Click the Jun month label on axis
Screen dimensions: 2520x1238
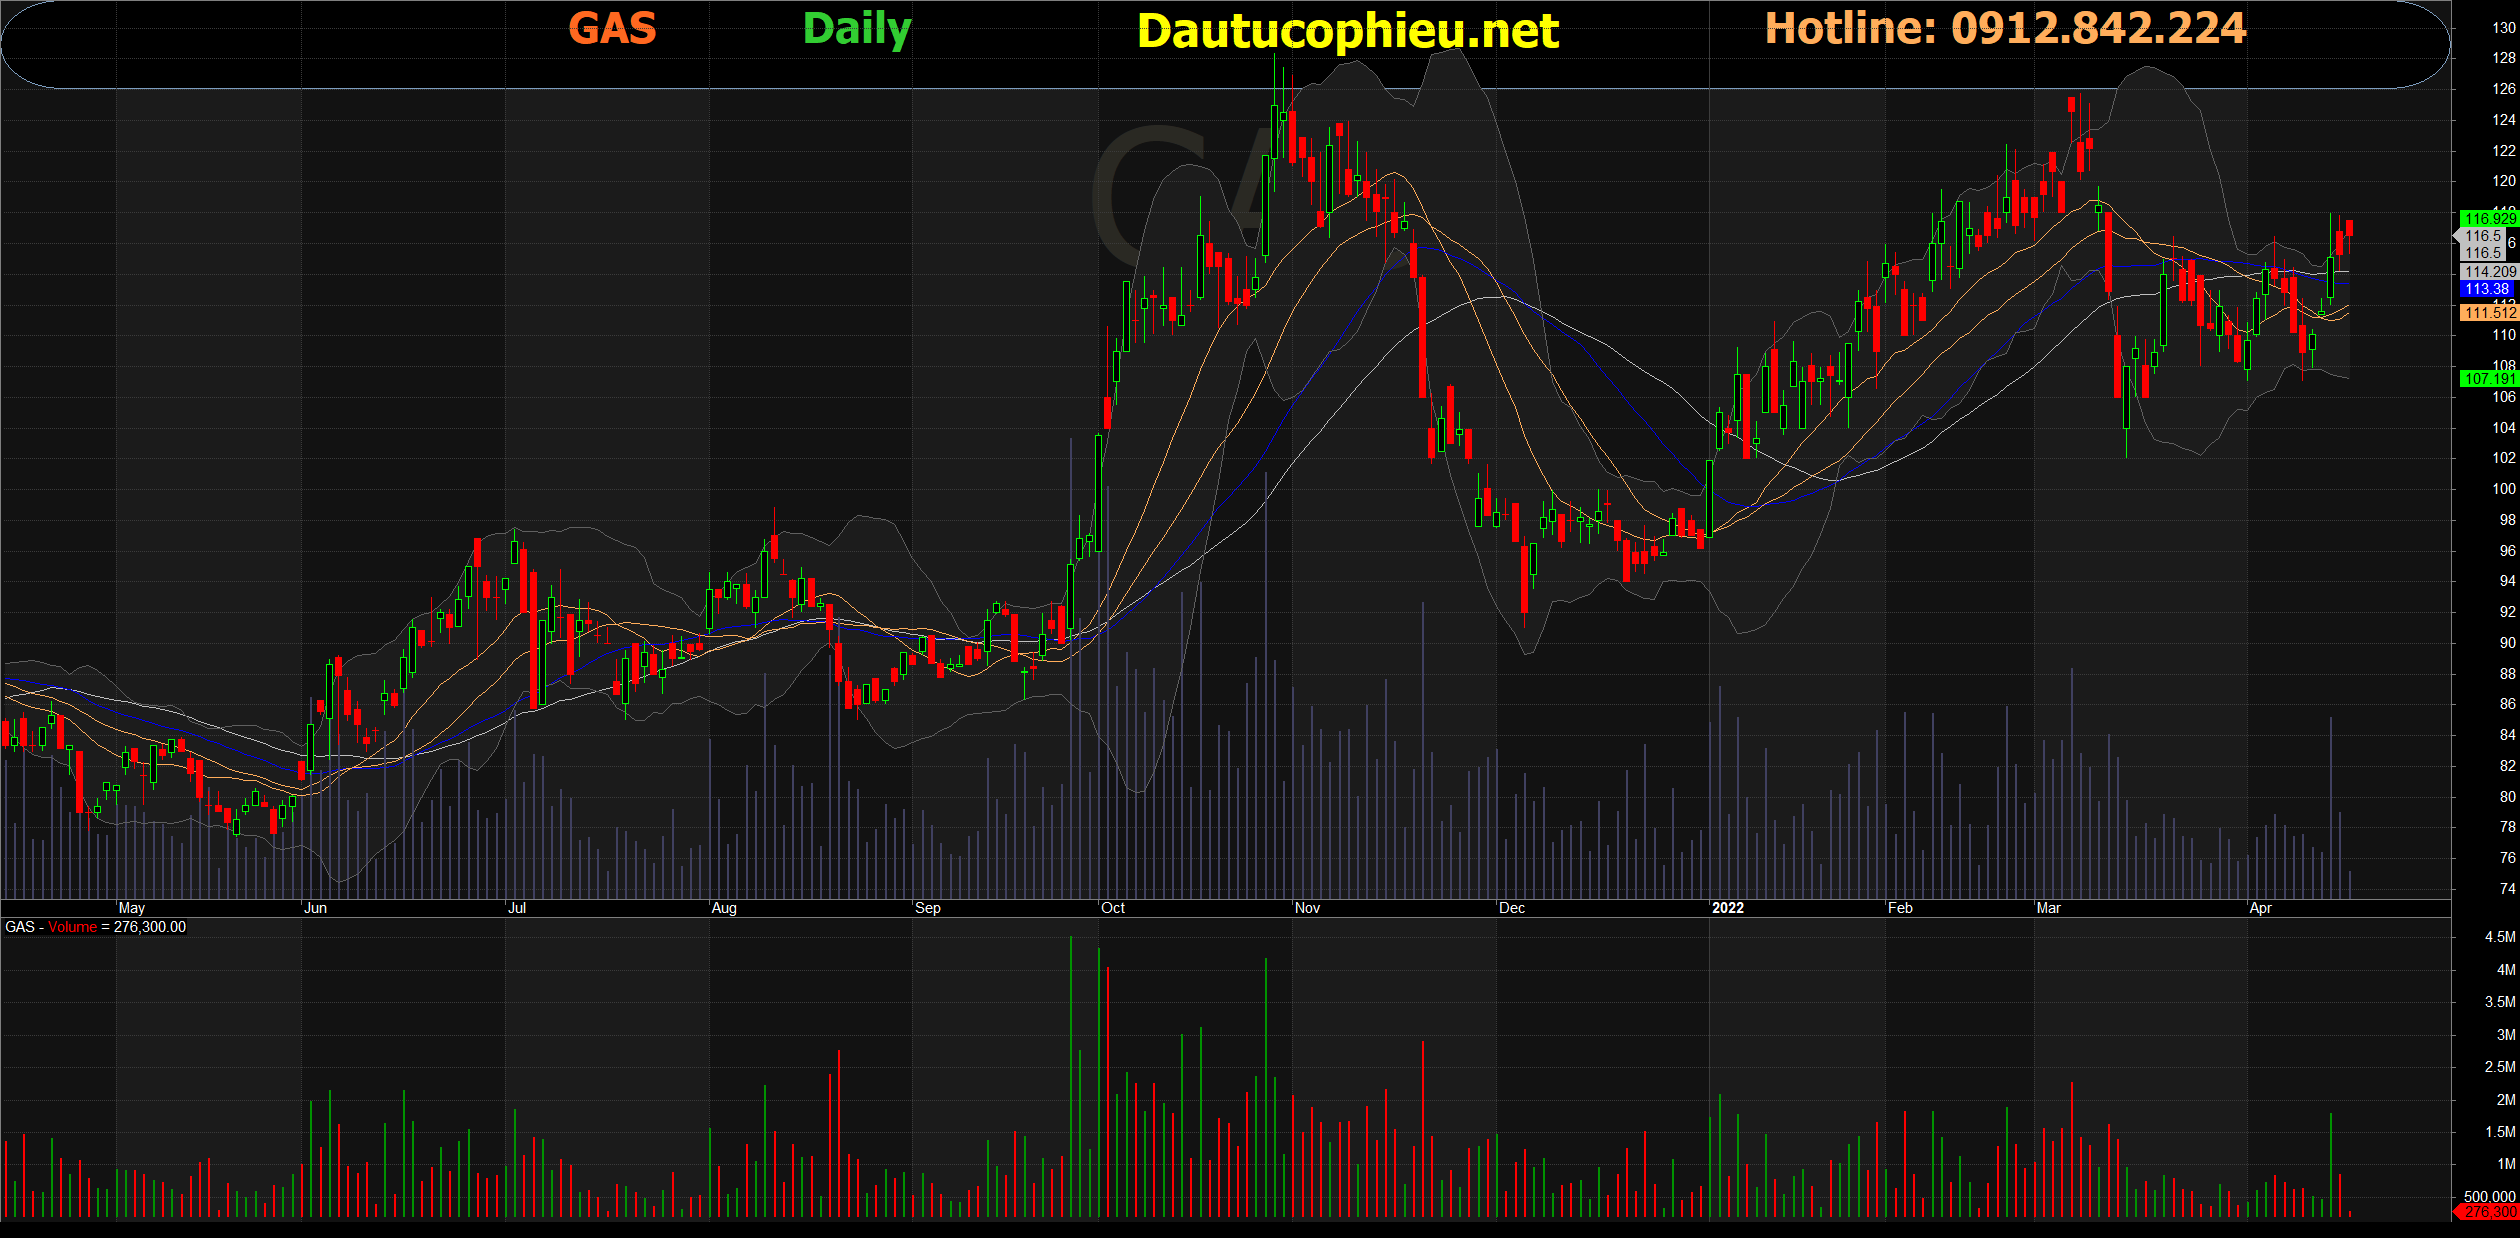pyautogui.click(x=315, y=908)
